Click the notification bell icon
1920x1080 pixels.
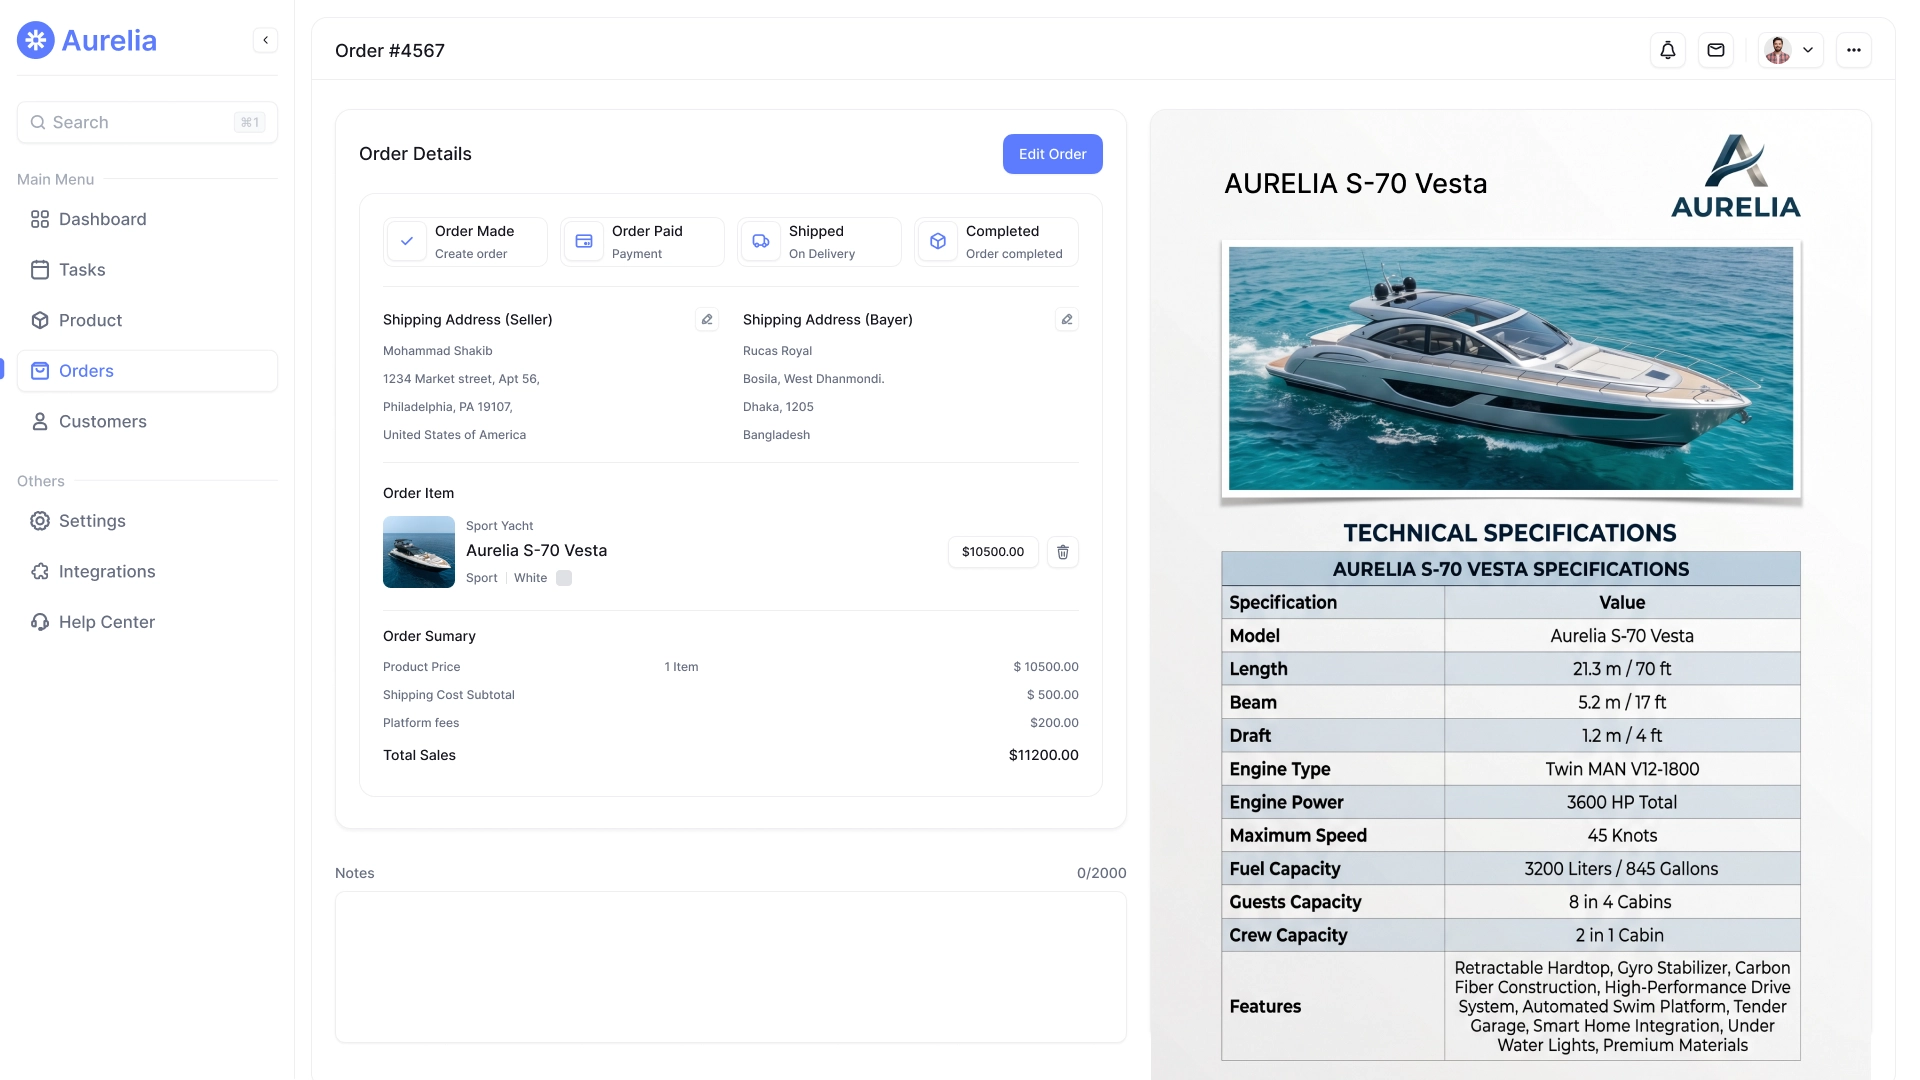(x=1667, y=50)
